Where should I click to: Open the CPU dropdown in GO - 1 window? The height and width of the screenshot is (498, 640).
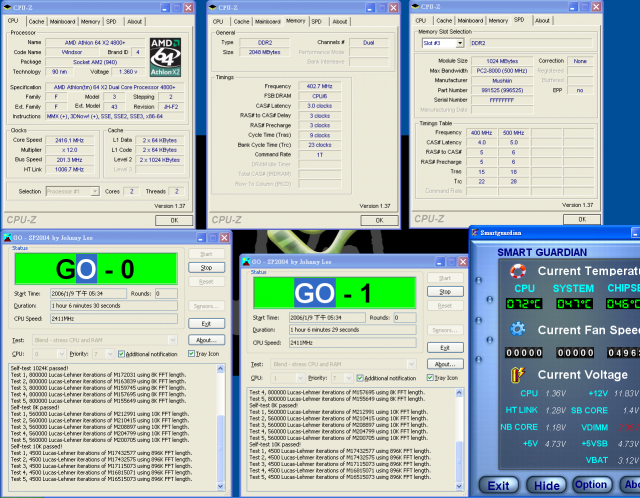(x=300, y=378)
